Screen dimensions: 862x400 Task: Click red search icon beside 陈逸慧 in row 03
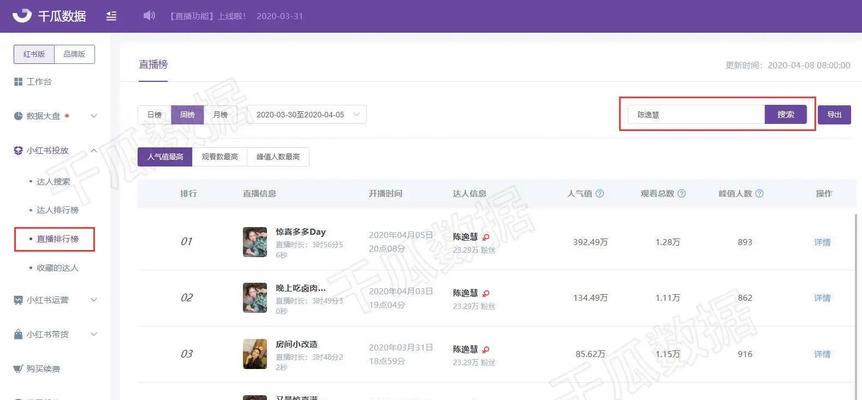(485, 349)
